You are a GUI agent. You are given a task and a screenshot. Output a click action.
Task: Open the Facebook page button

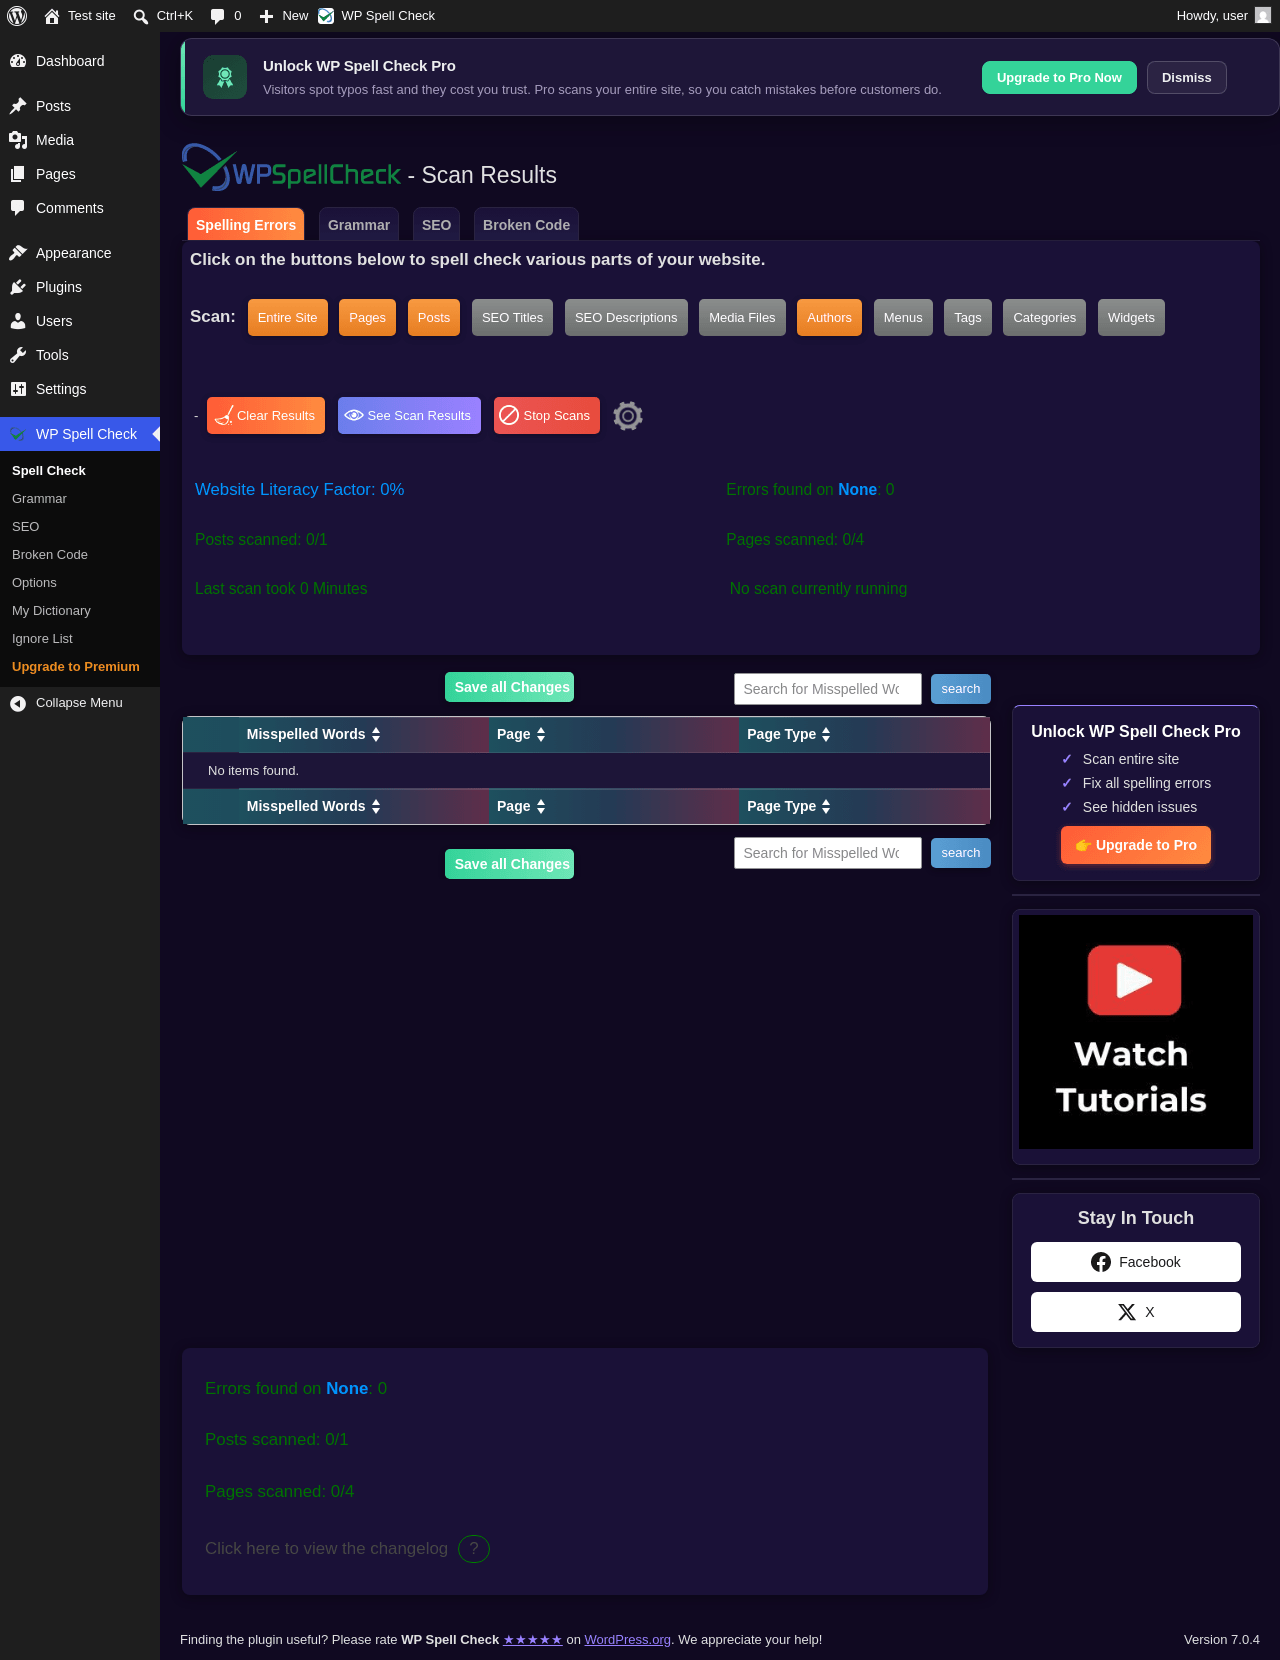[x=1136, y=1262]
